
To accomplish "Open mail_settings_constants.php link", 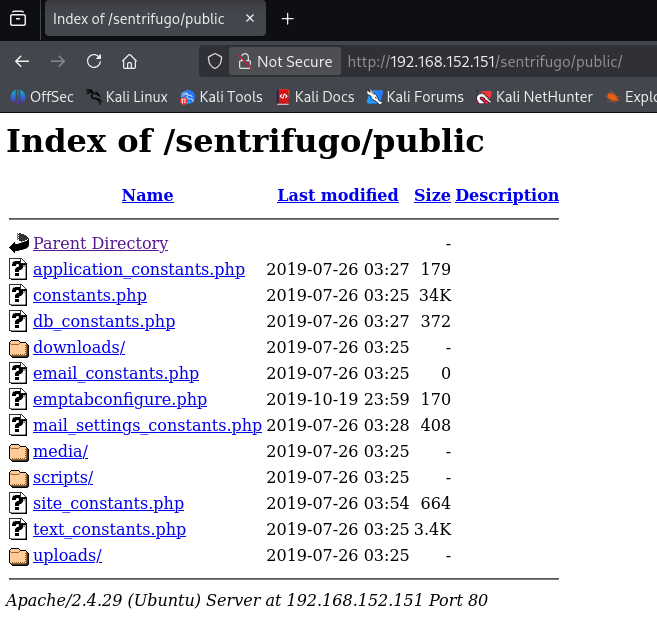I will [x=147, y=425].
